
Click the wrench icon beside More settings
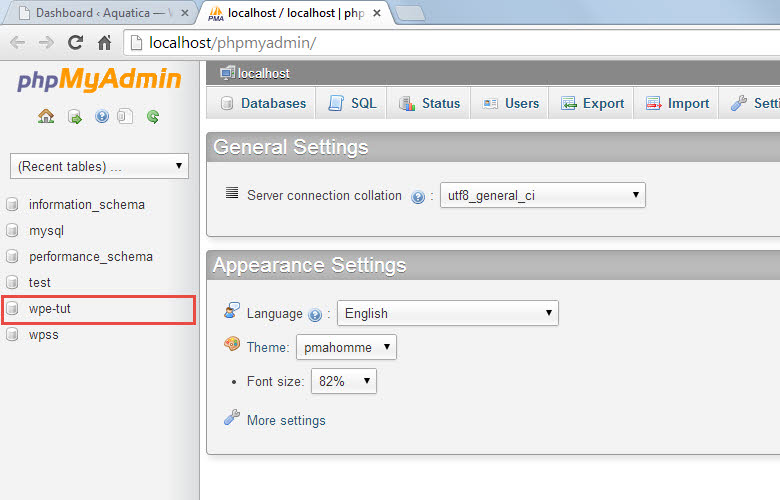(x=232, y=417)
